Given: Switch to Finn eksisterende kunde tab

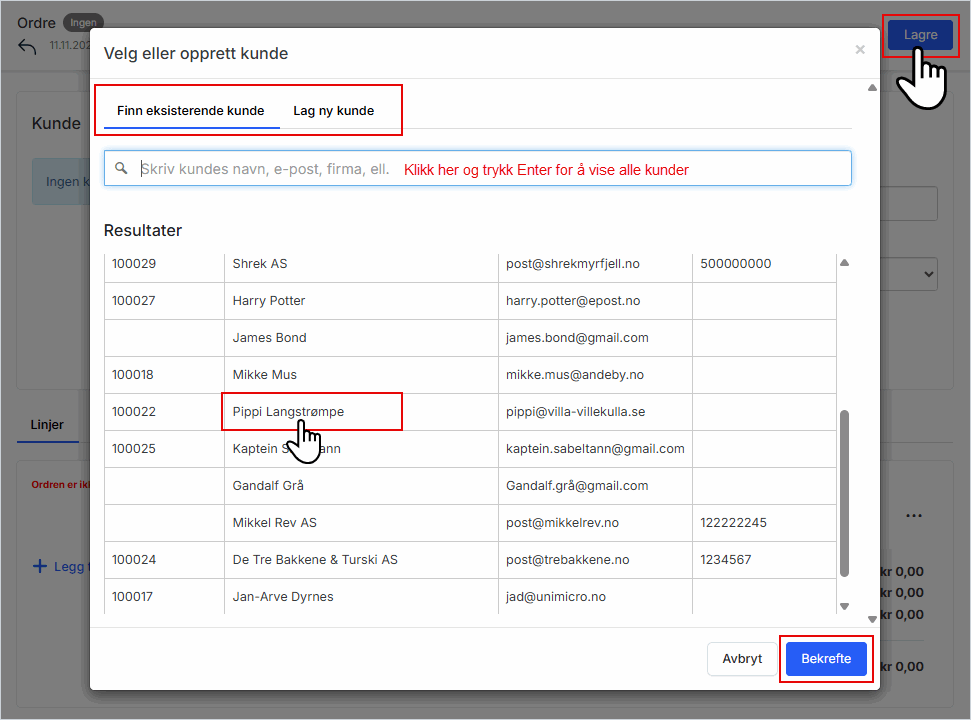Looking at the screenshot, I should [190, 111].
